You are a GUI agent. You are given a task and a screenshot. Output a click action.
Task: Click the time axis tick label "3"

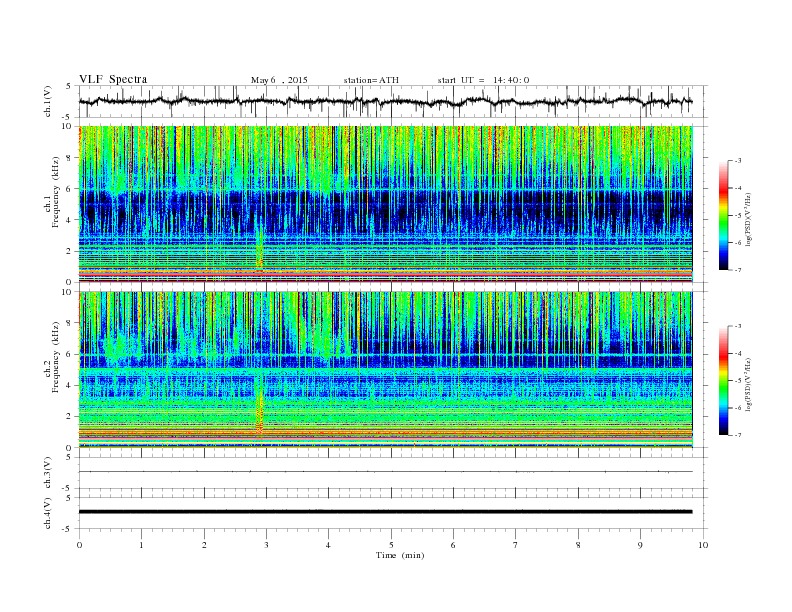266,545
